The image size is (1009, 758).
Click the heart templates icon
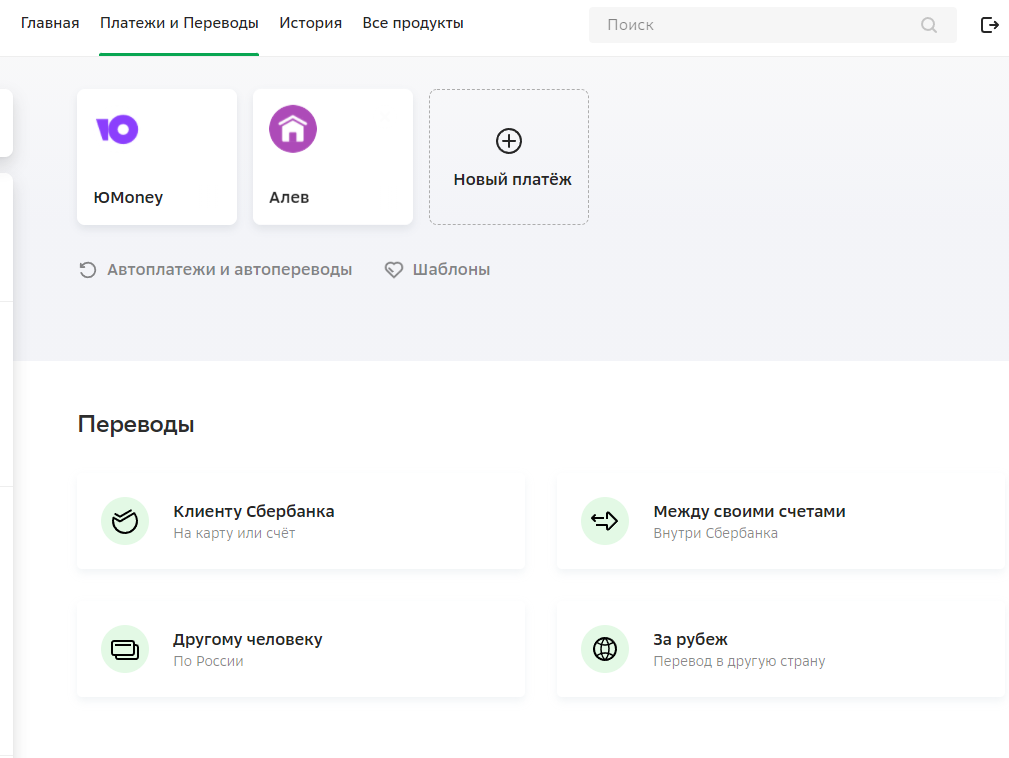394,270
